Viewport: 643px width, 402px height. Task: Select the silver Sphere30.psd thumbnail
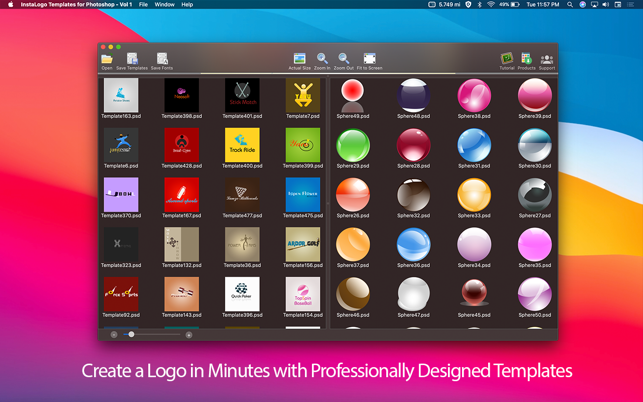pos(535,145)
